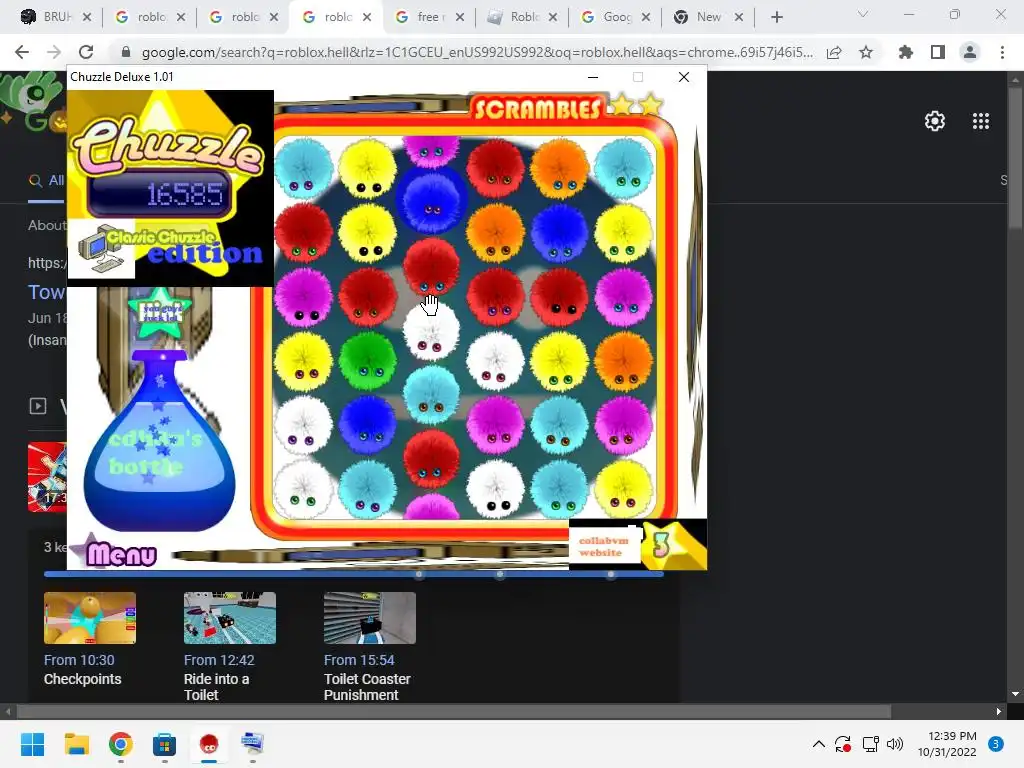Open 'Ride into a Toilet' key moment
Image resolution: width=1024 pixels, height=768 pixels.
216,687
